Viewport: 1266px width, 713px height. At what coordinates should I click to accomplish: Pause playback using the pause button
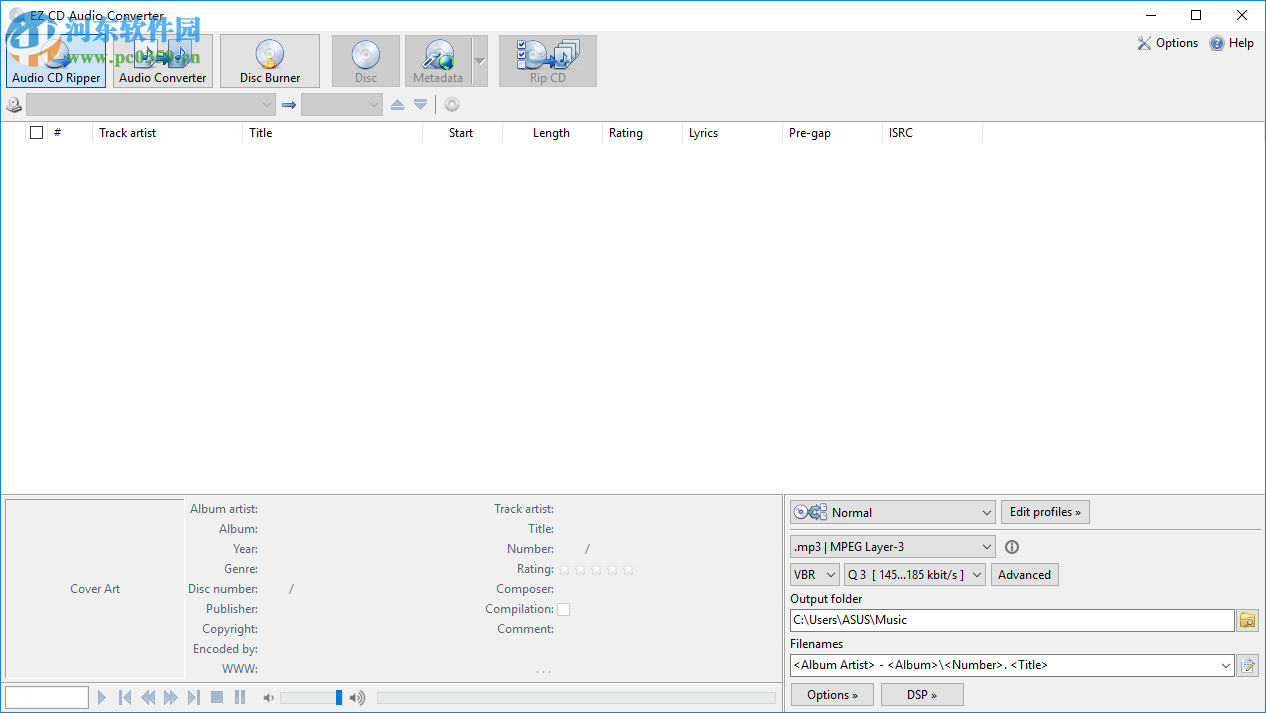coord(240,697)
